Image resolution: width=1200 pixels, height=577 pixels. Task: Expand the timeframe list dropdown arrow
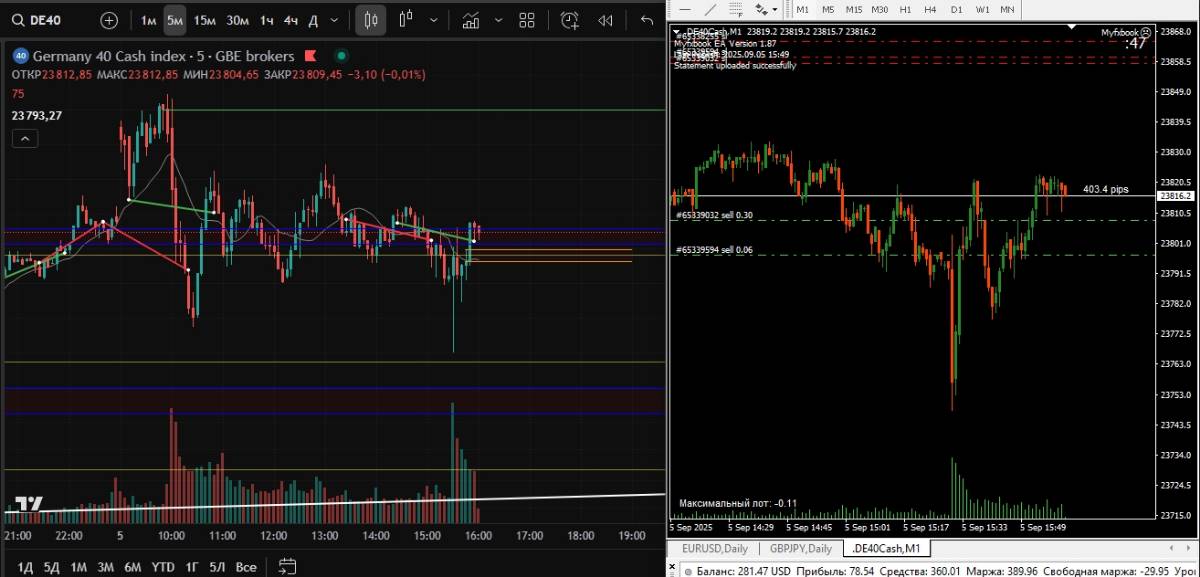[334, 20]
